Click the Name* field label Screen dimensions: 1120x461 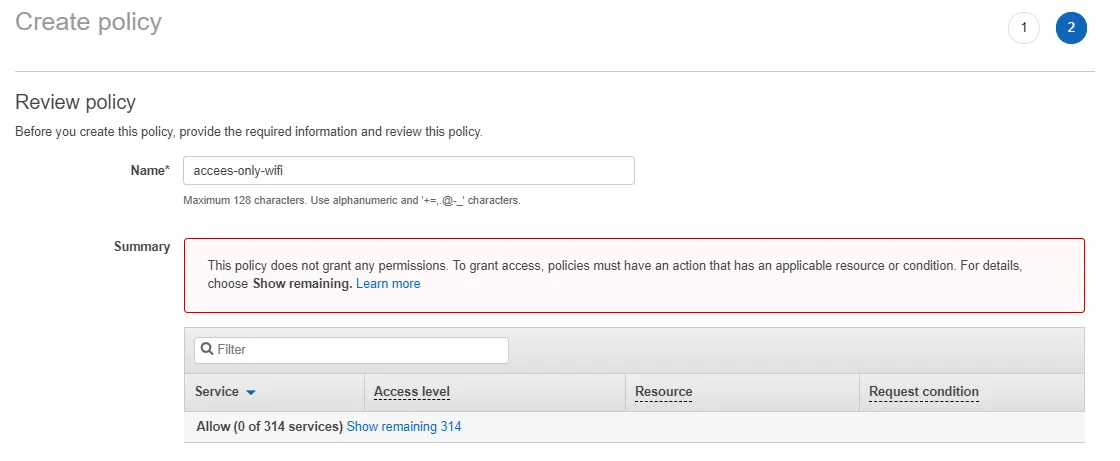click(150, 171)
